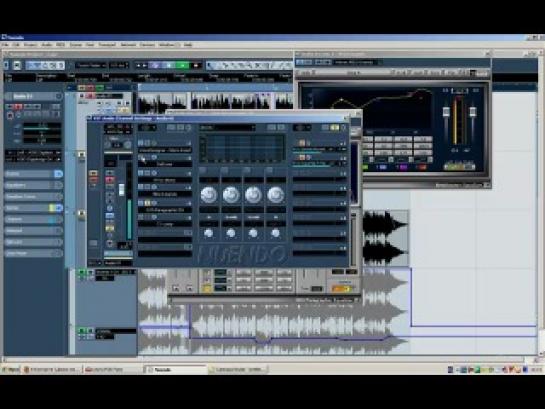This screenshot has height=409, width=545.
Task: Click the blue band button in EQ plugin
Action: 382,167
